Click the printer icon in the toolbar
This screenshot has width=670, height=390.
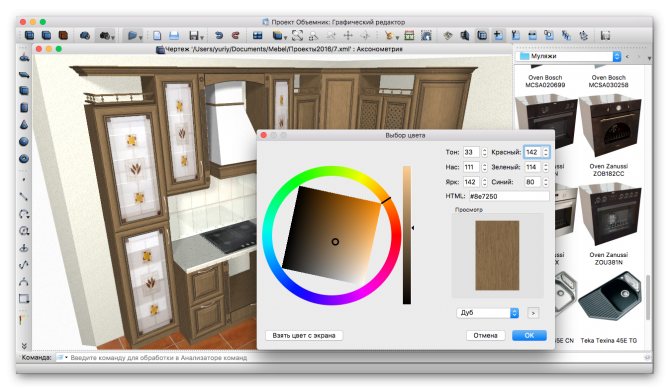point(173,35)
